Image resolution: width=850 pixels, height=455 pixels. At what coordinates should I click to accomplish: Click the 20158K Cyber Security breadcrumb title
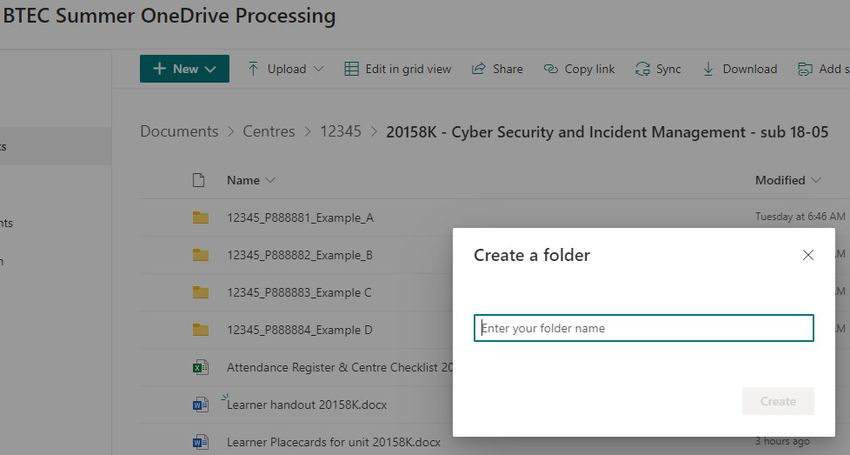607,132
